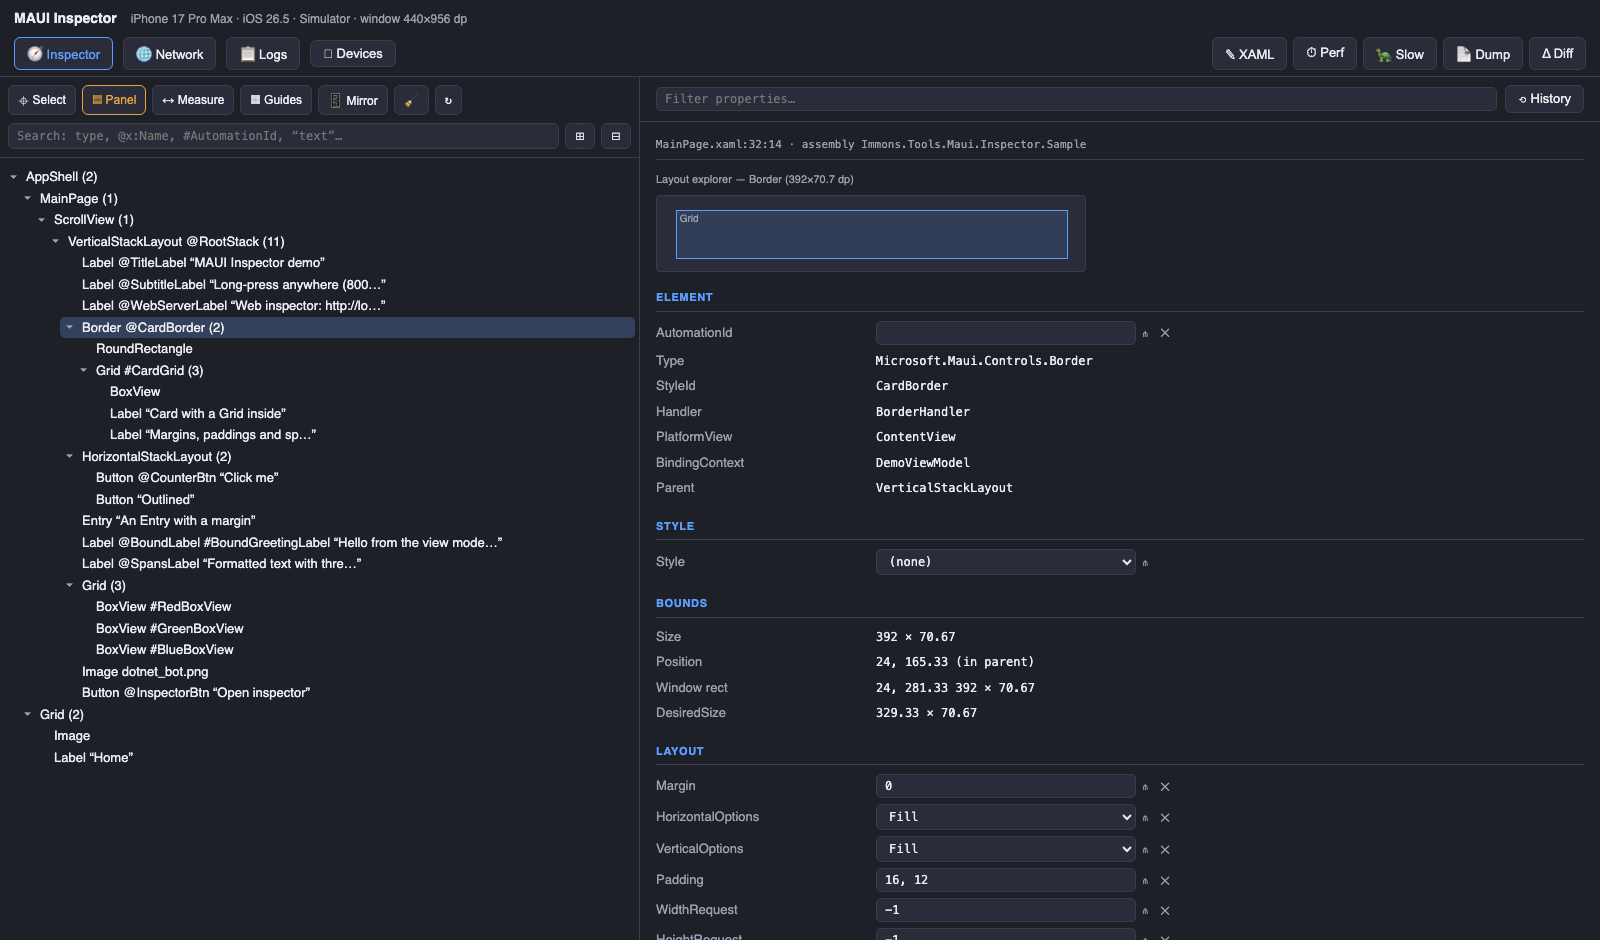The image size is (1600, 940).
Task: Open the Perf monitor
Action: [x=1325, y=54]
